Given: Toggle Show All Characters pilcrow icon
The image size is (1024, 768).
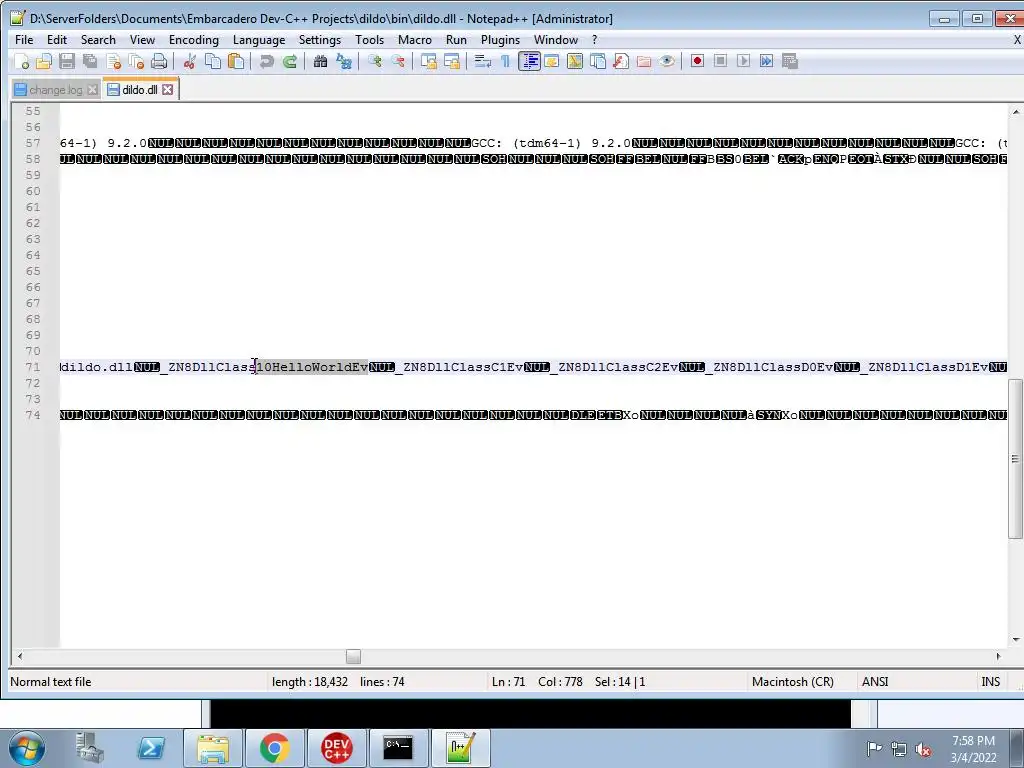Looking at the screenshot, I should point(505,61).
